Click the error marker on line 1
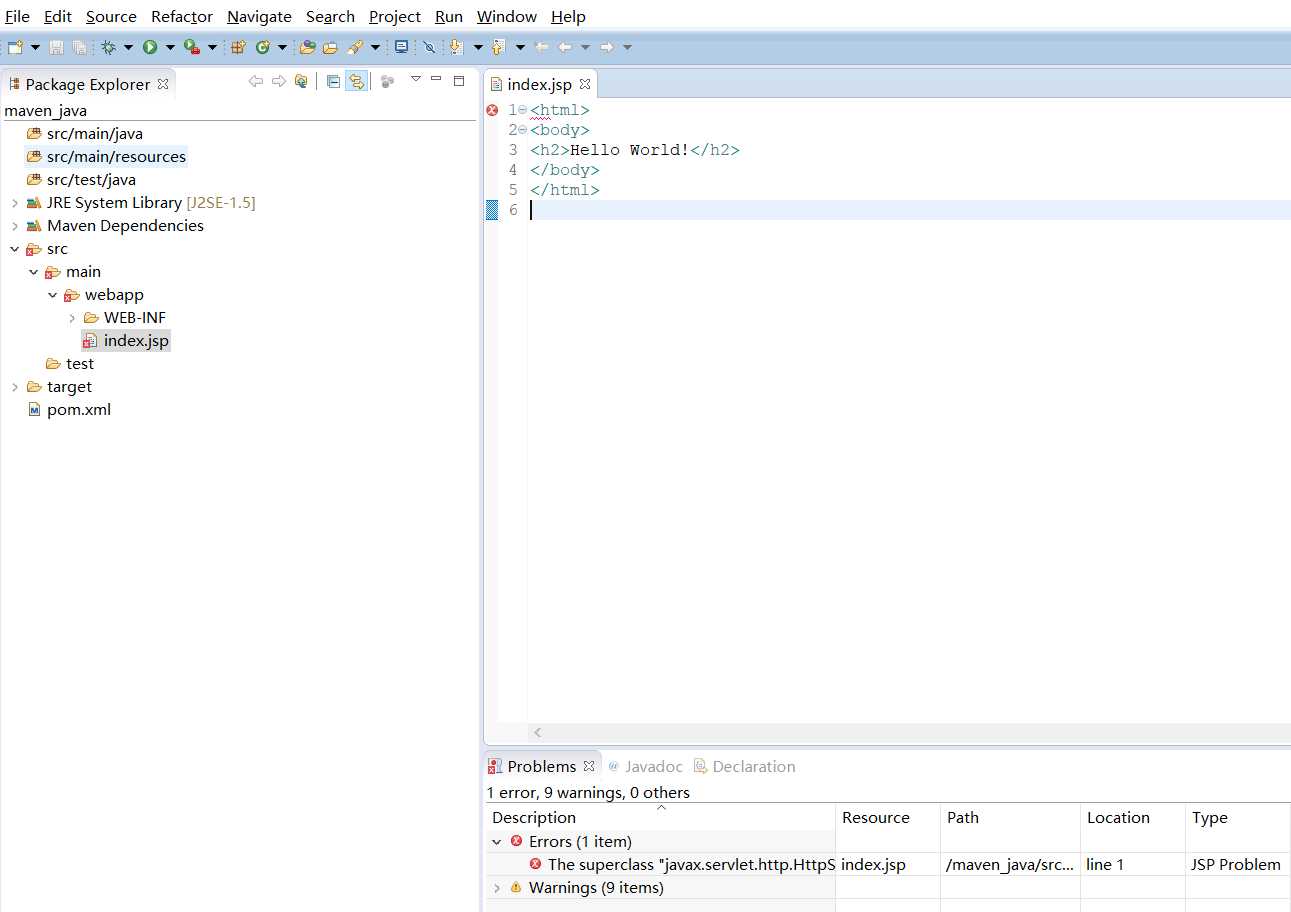Screen dimensions: 1291x912 tap(492, 110)
